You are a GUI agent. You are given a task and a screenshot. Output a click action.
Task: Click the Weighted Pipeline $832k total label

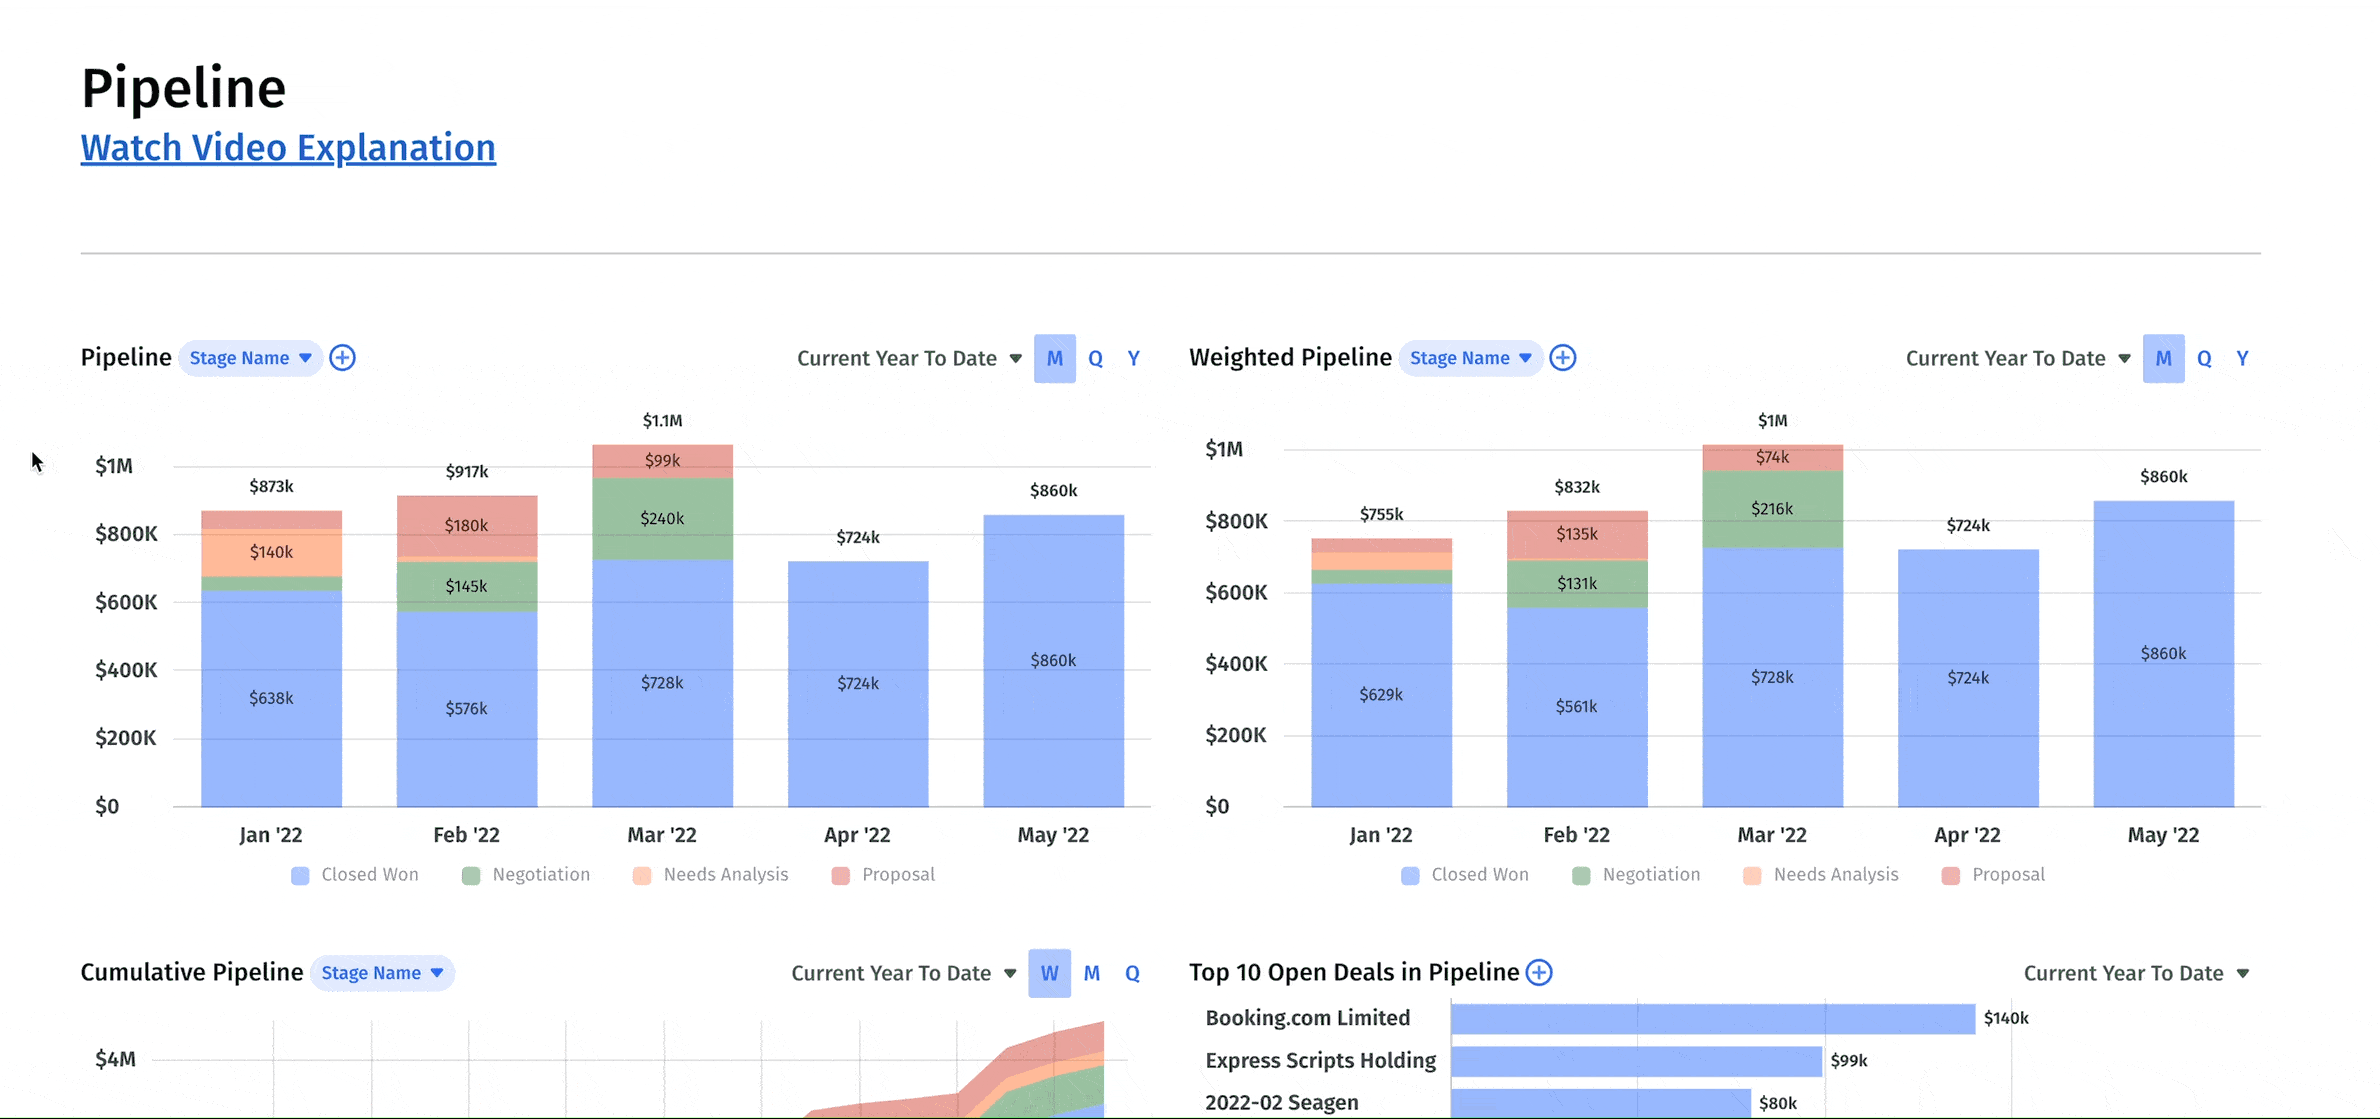click(x=1577, y=488)
